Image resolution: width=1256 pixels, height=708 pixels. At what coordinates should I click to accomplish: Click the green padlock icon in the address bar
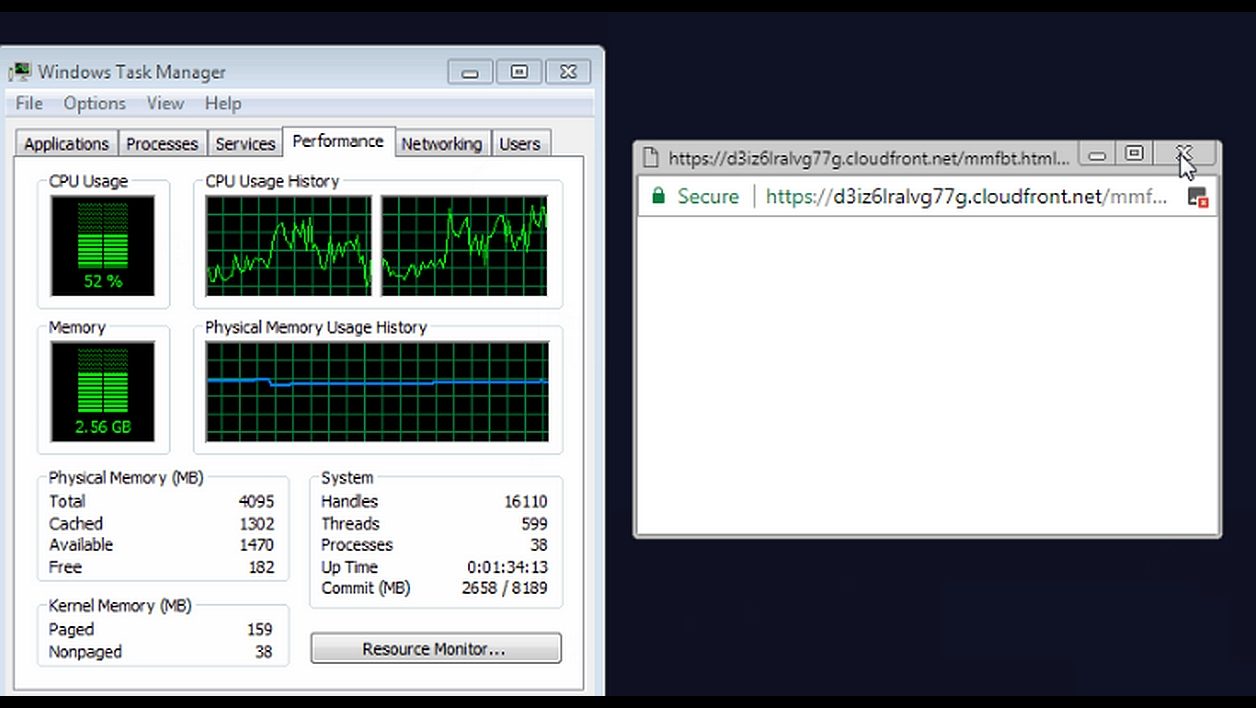[657, 196]
